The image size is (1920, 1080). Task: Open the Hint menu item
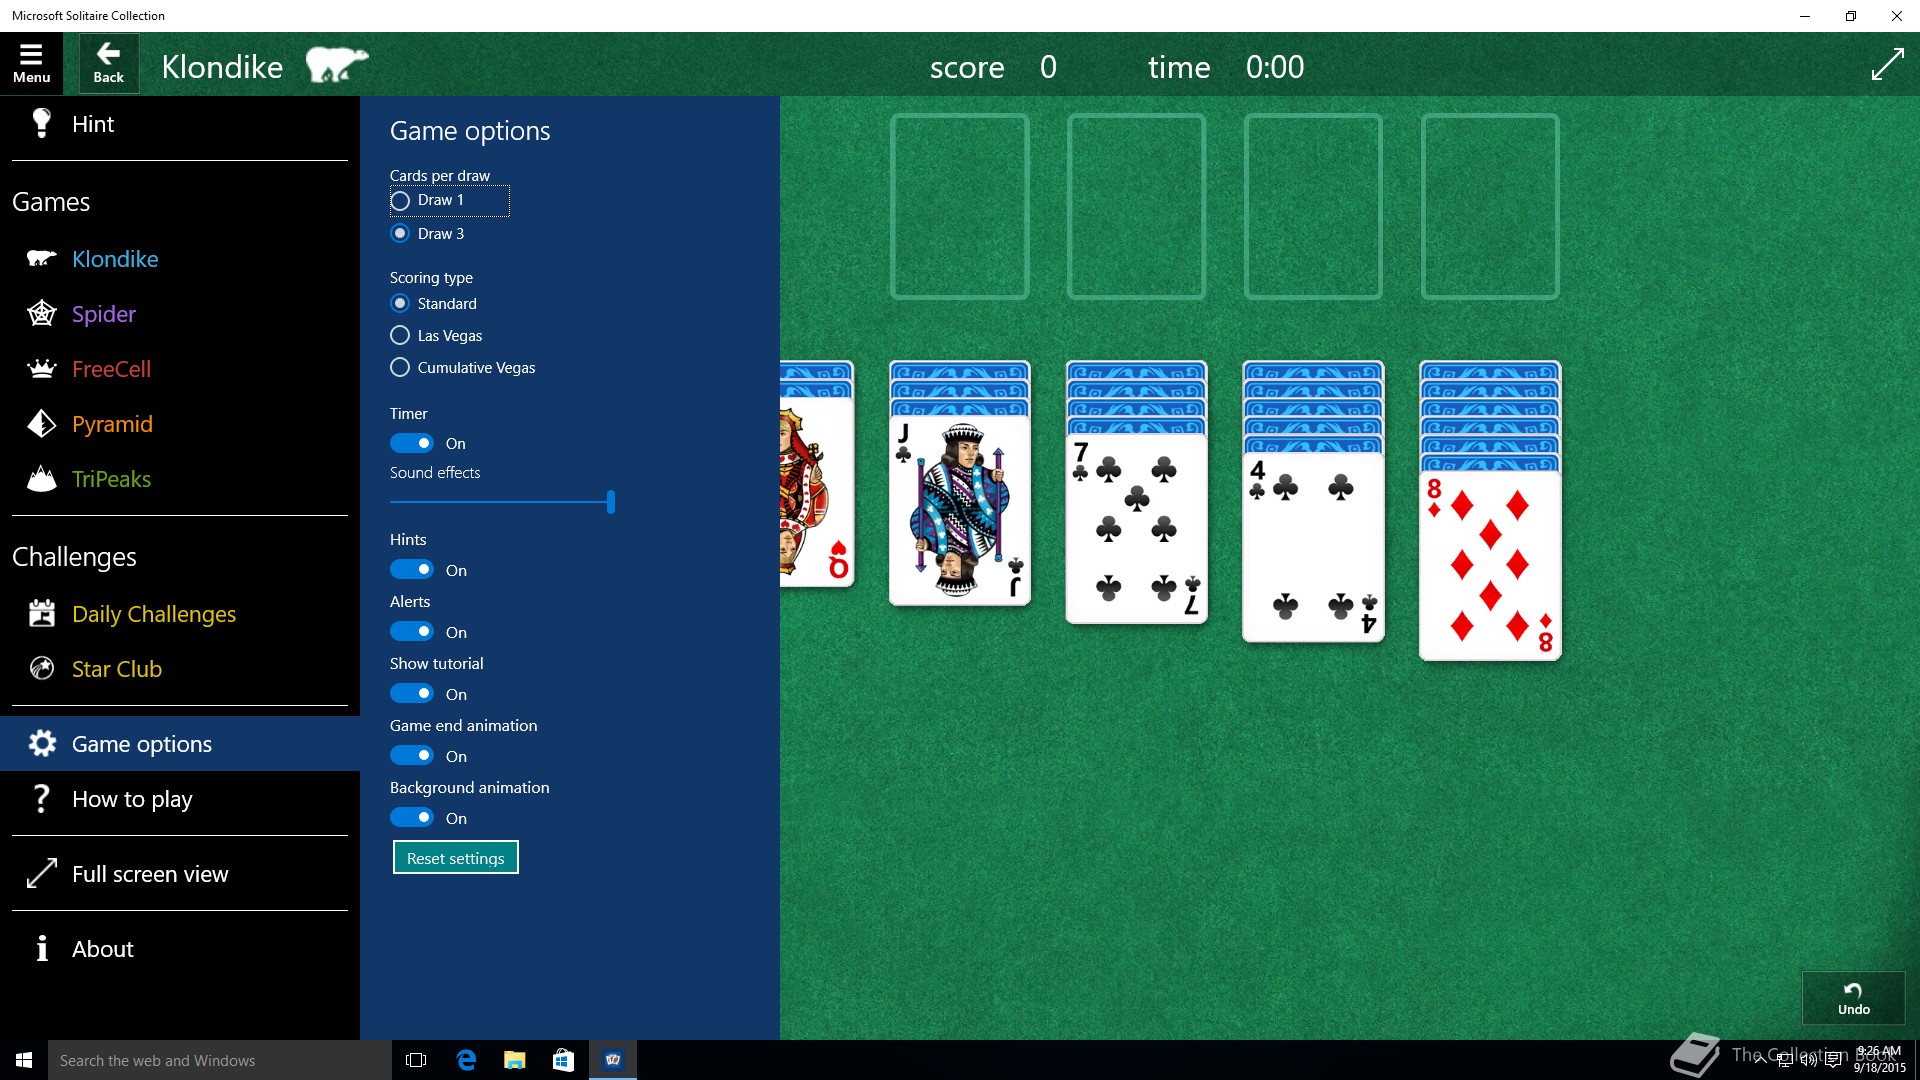180,123
